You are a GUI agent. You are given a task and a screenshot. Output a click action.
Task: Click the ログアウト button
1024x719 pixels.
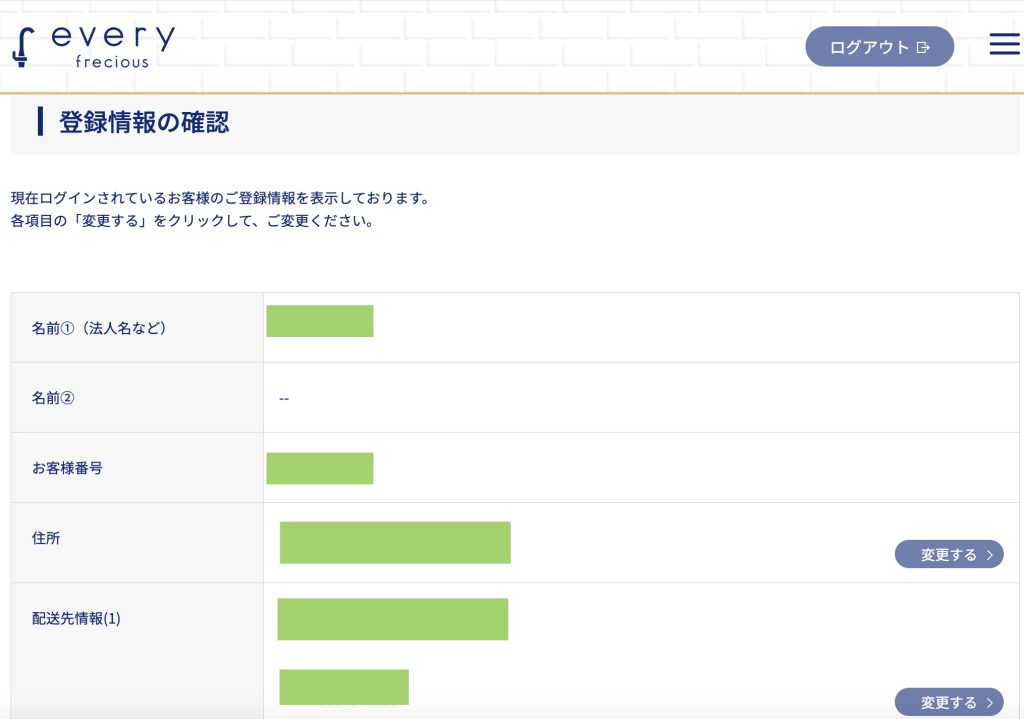tap(879, 47)
